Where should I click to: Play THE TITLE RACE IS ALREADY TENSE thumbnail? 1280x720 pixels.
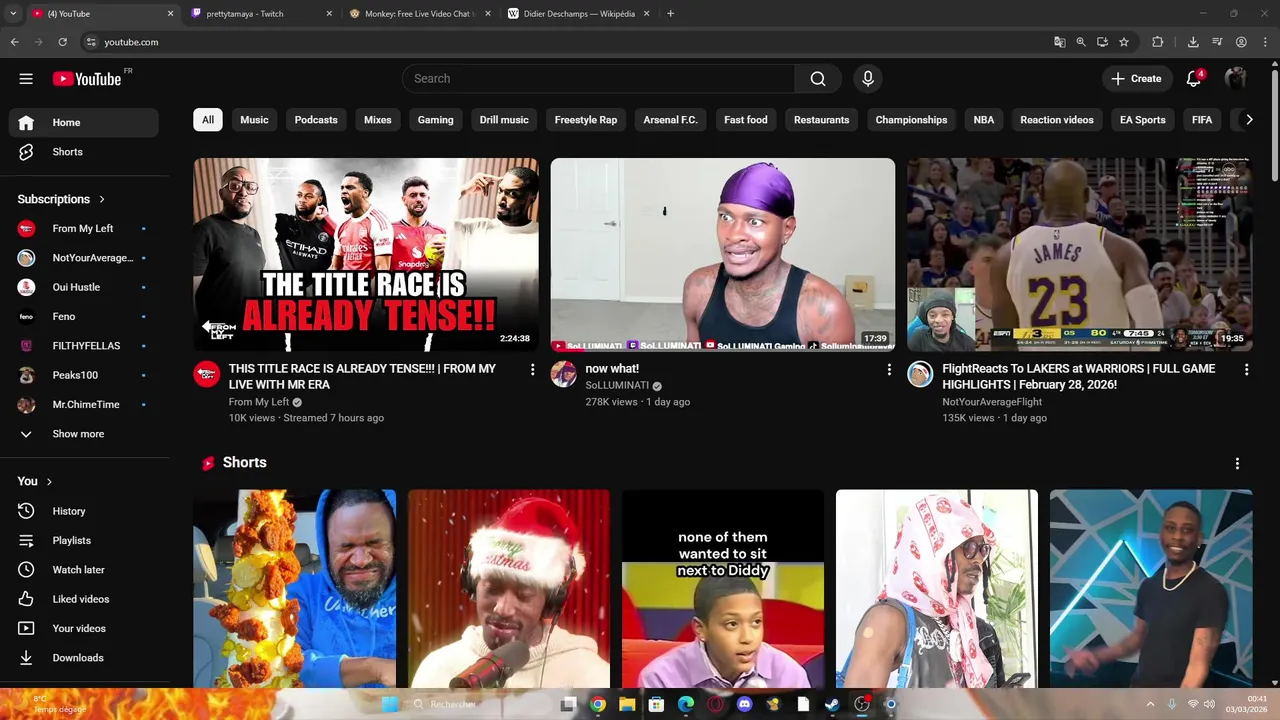tap(366, 255)
